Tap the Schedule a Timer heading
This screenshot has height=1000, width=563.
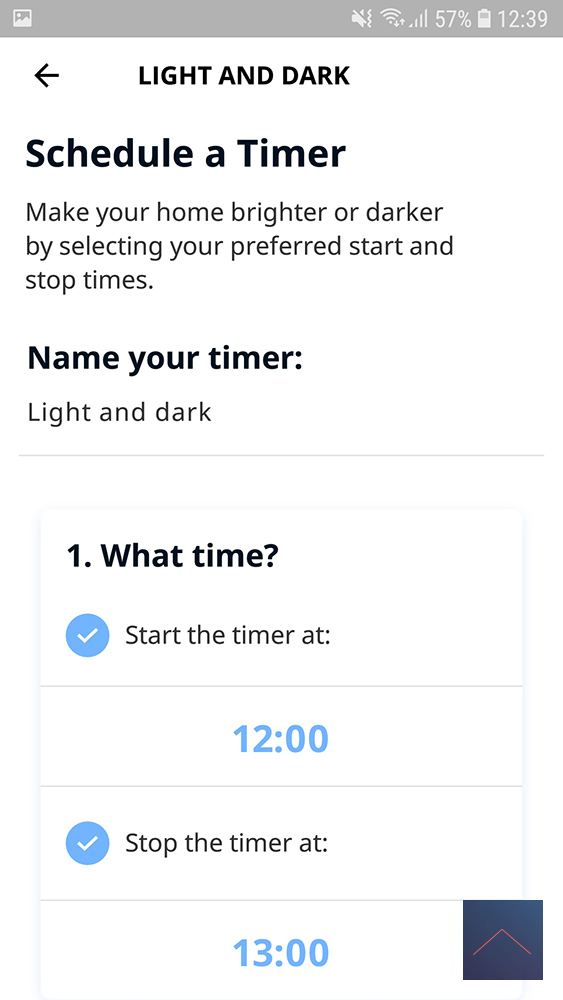186,154
